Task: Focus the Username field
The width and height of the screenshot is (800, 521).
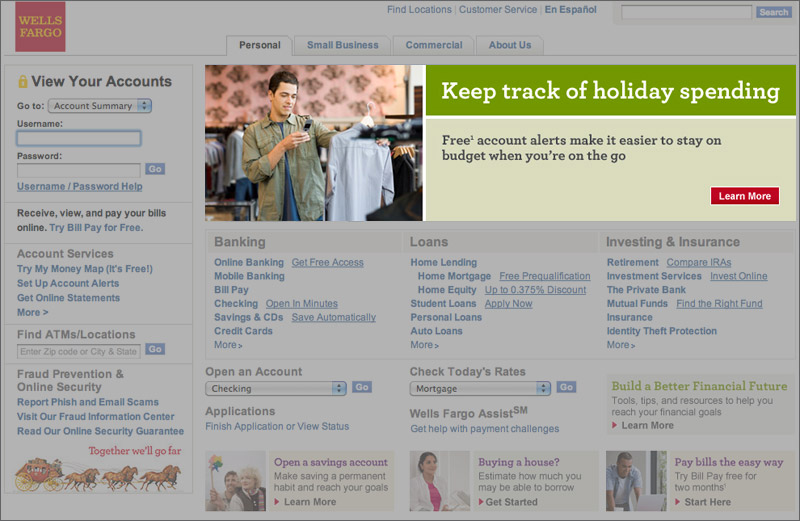Action: (x=79, y=138)
